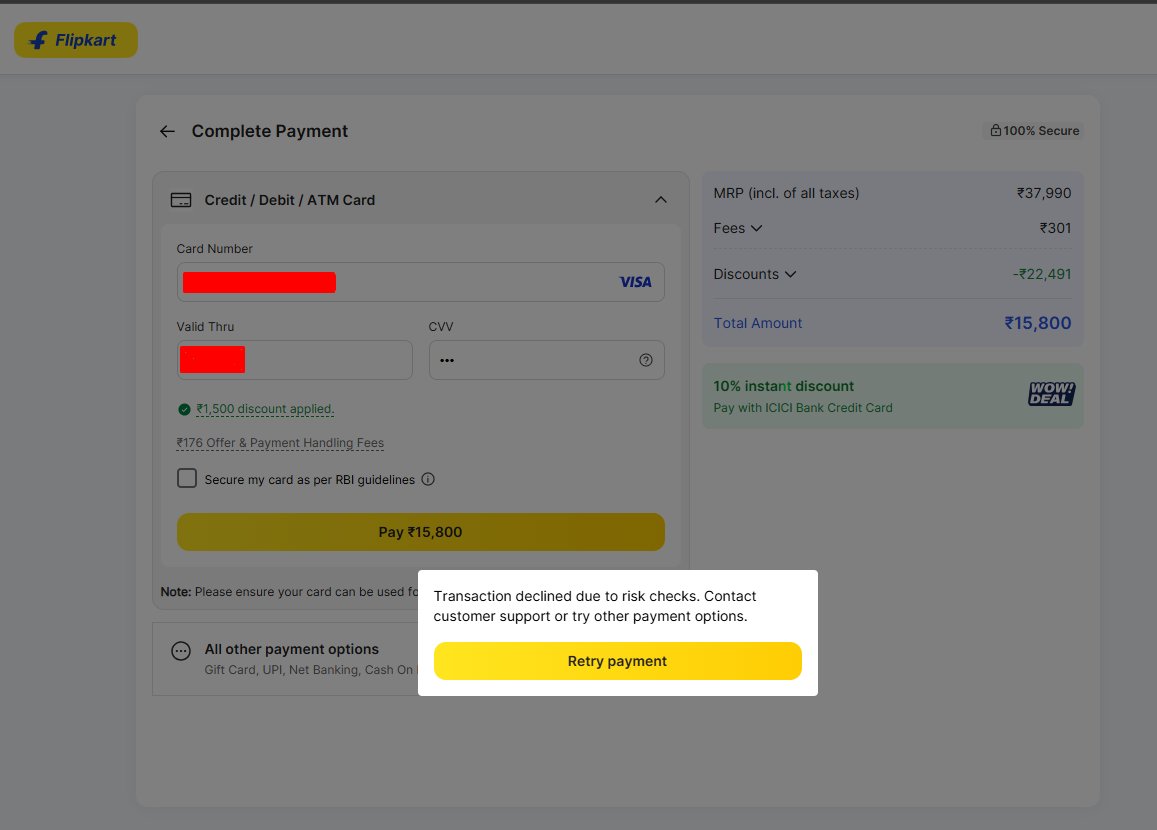Screen dimensions: 1157x830
Task: Open the RBI guidelines info icon
Action: tap(428, 479)
